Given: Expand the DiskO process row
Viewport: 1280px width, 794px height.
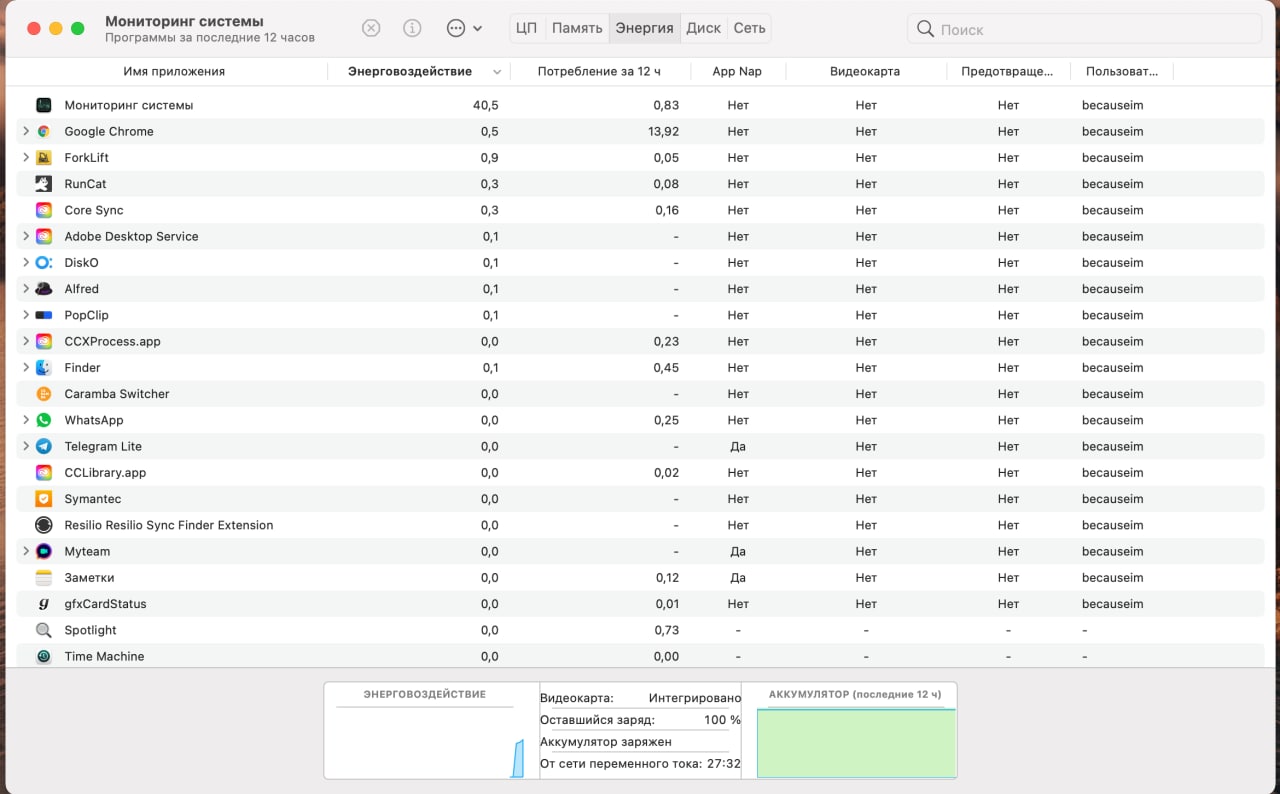Looking at the screenshot, I should pos(26,263).
